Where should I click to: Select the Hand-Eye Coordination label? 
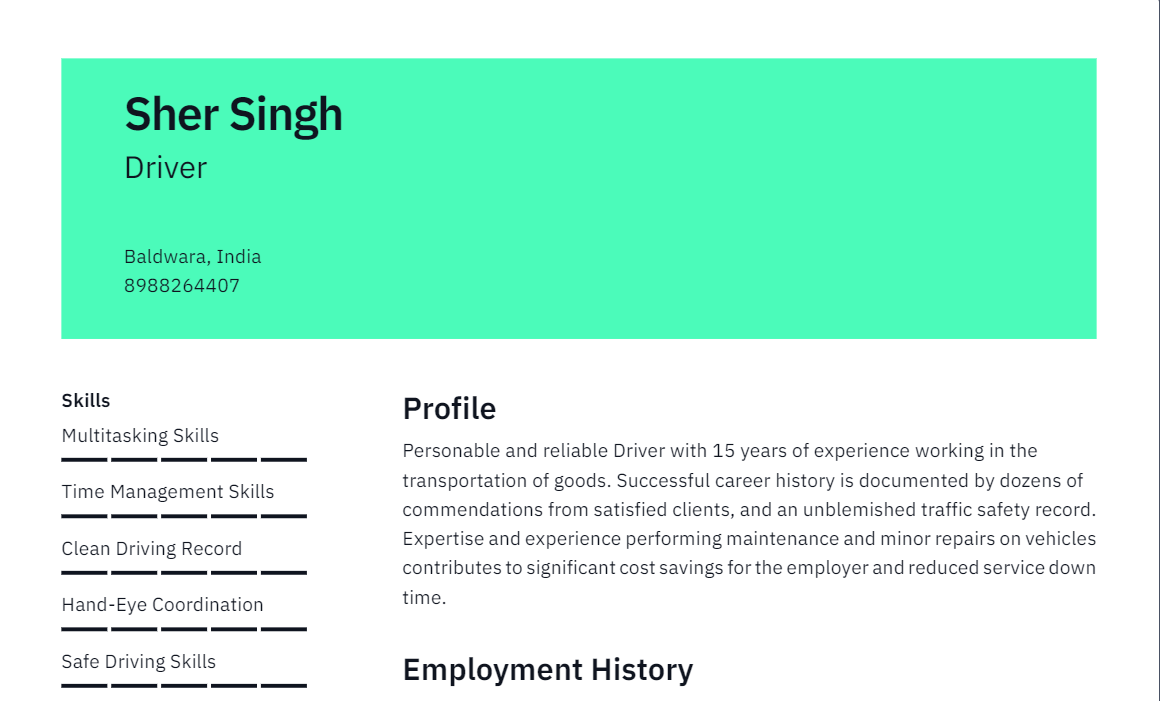[162, 605]
